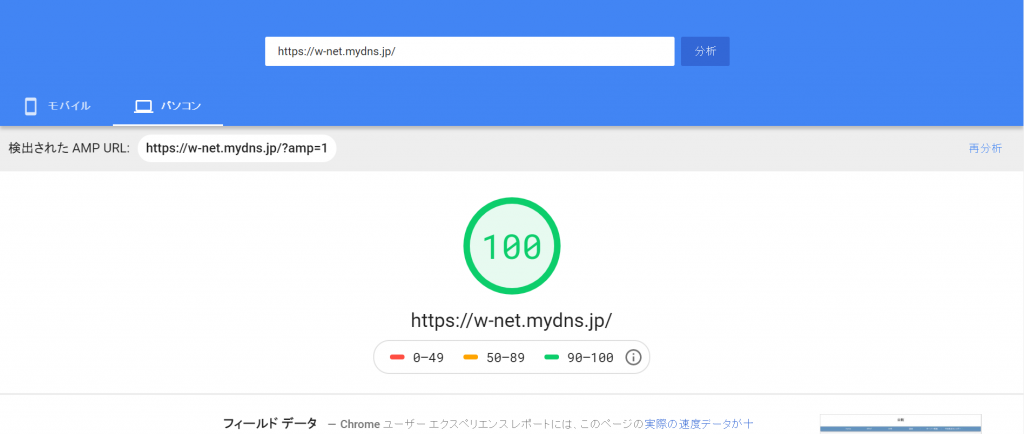1024x434 pixels.
Task: Click the red 0-49 legend marker
Action: click(396, 358)
